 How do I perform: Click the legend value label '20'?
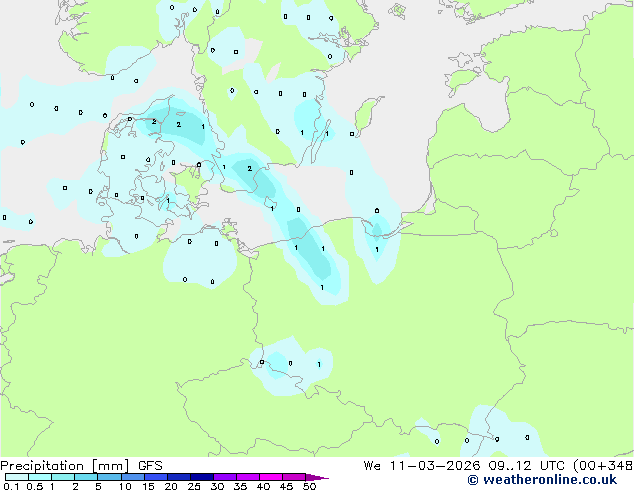point(171,486)
